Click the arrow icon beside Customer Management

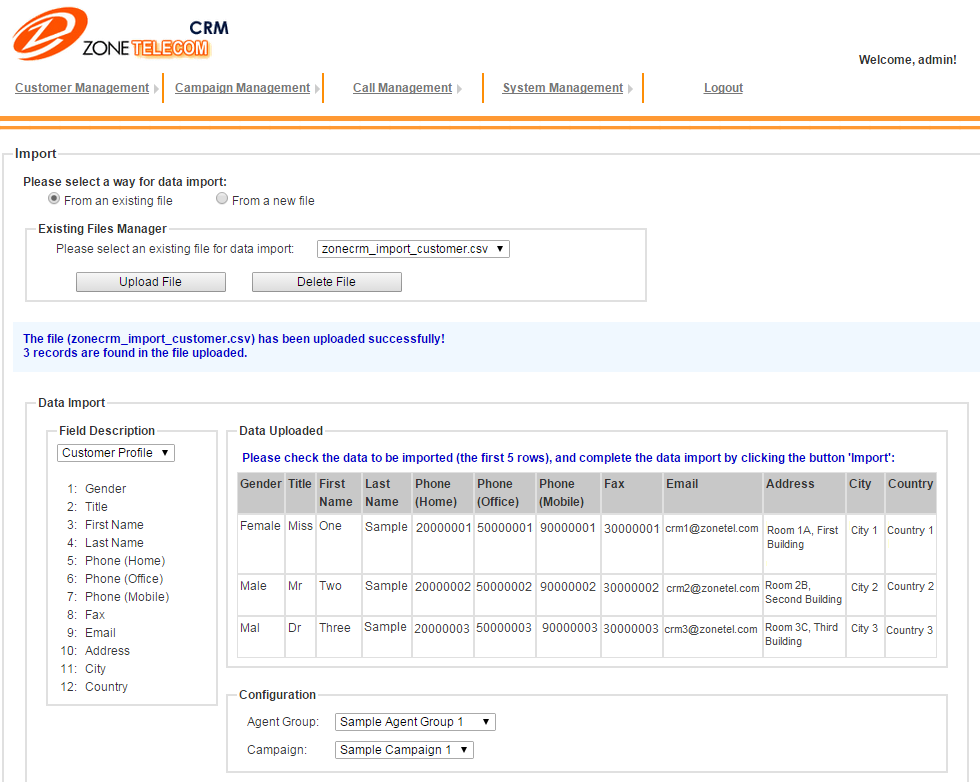click(157, 89)
